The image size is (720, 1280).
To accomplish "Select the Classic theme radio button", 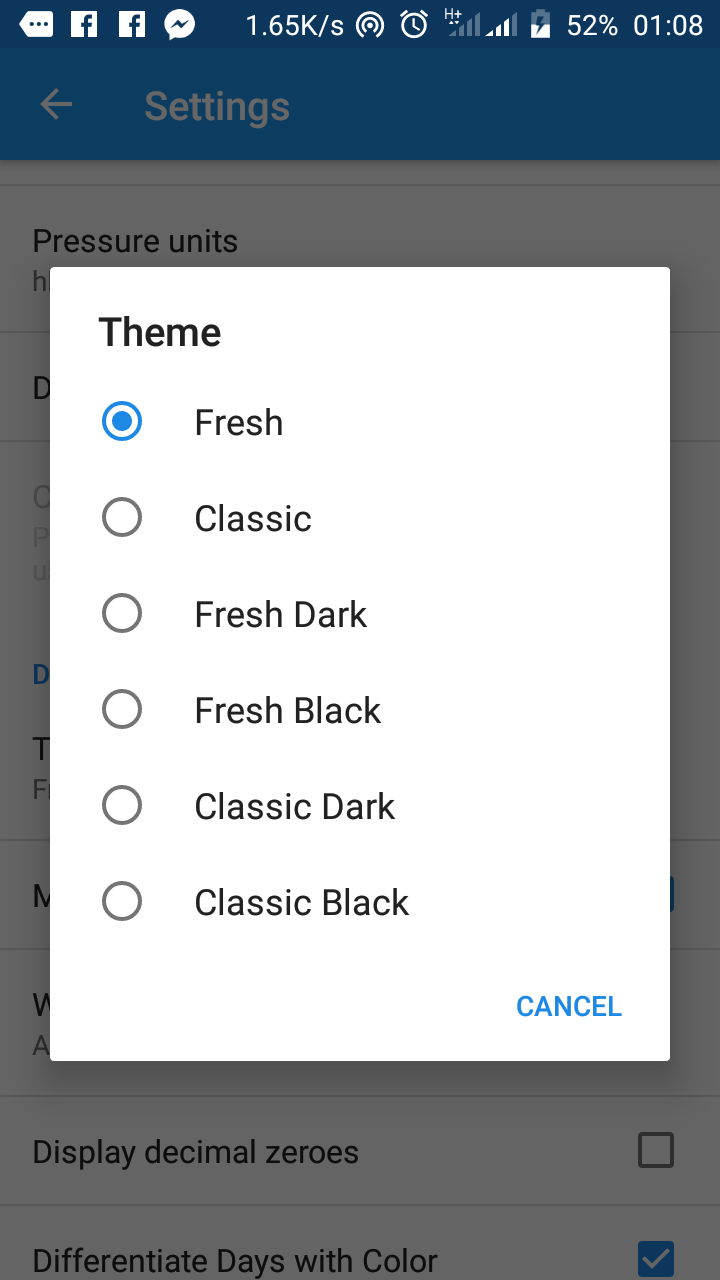I will (122, 518).
